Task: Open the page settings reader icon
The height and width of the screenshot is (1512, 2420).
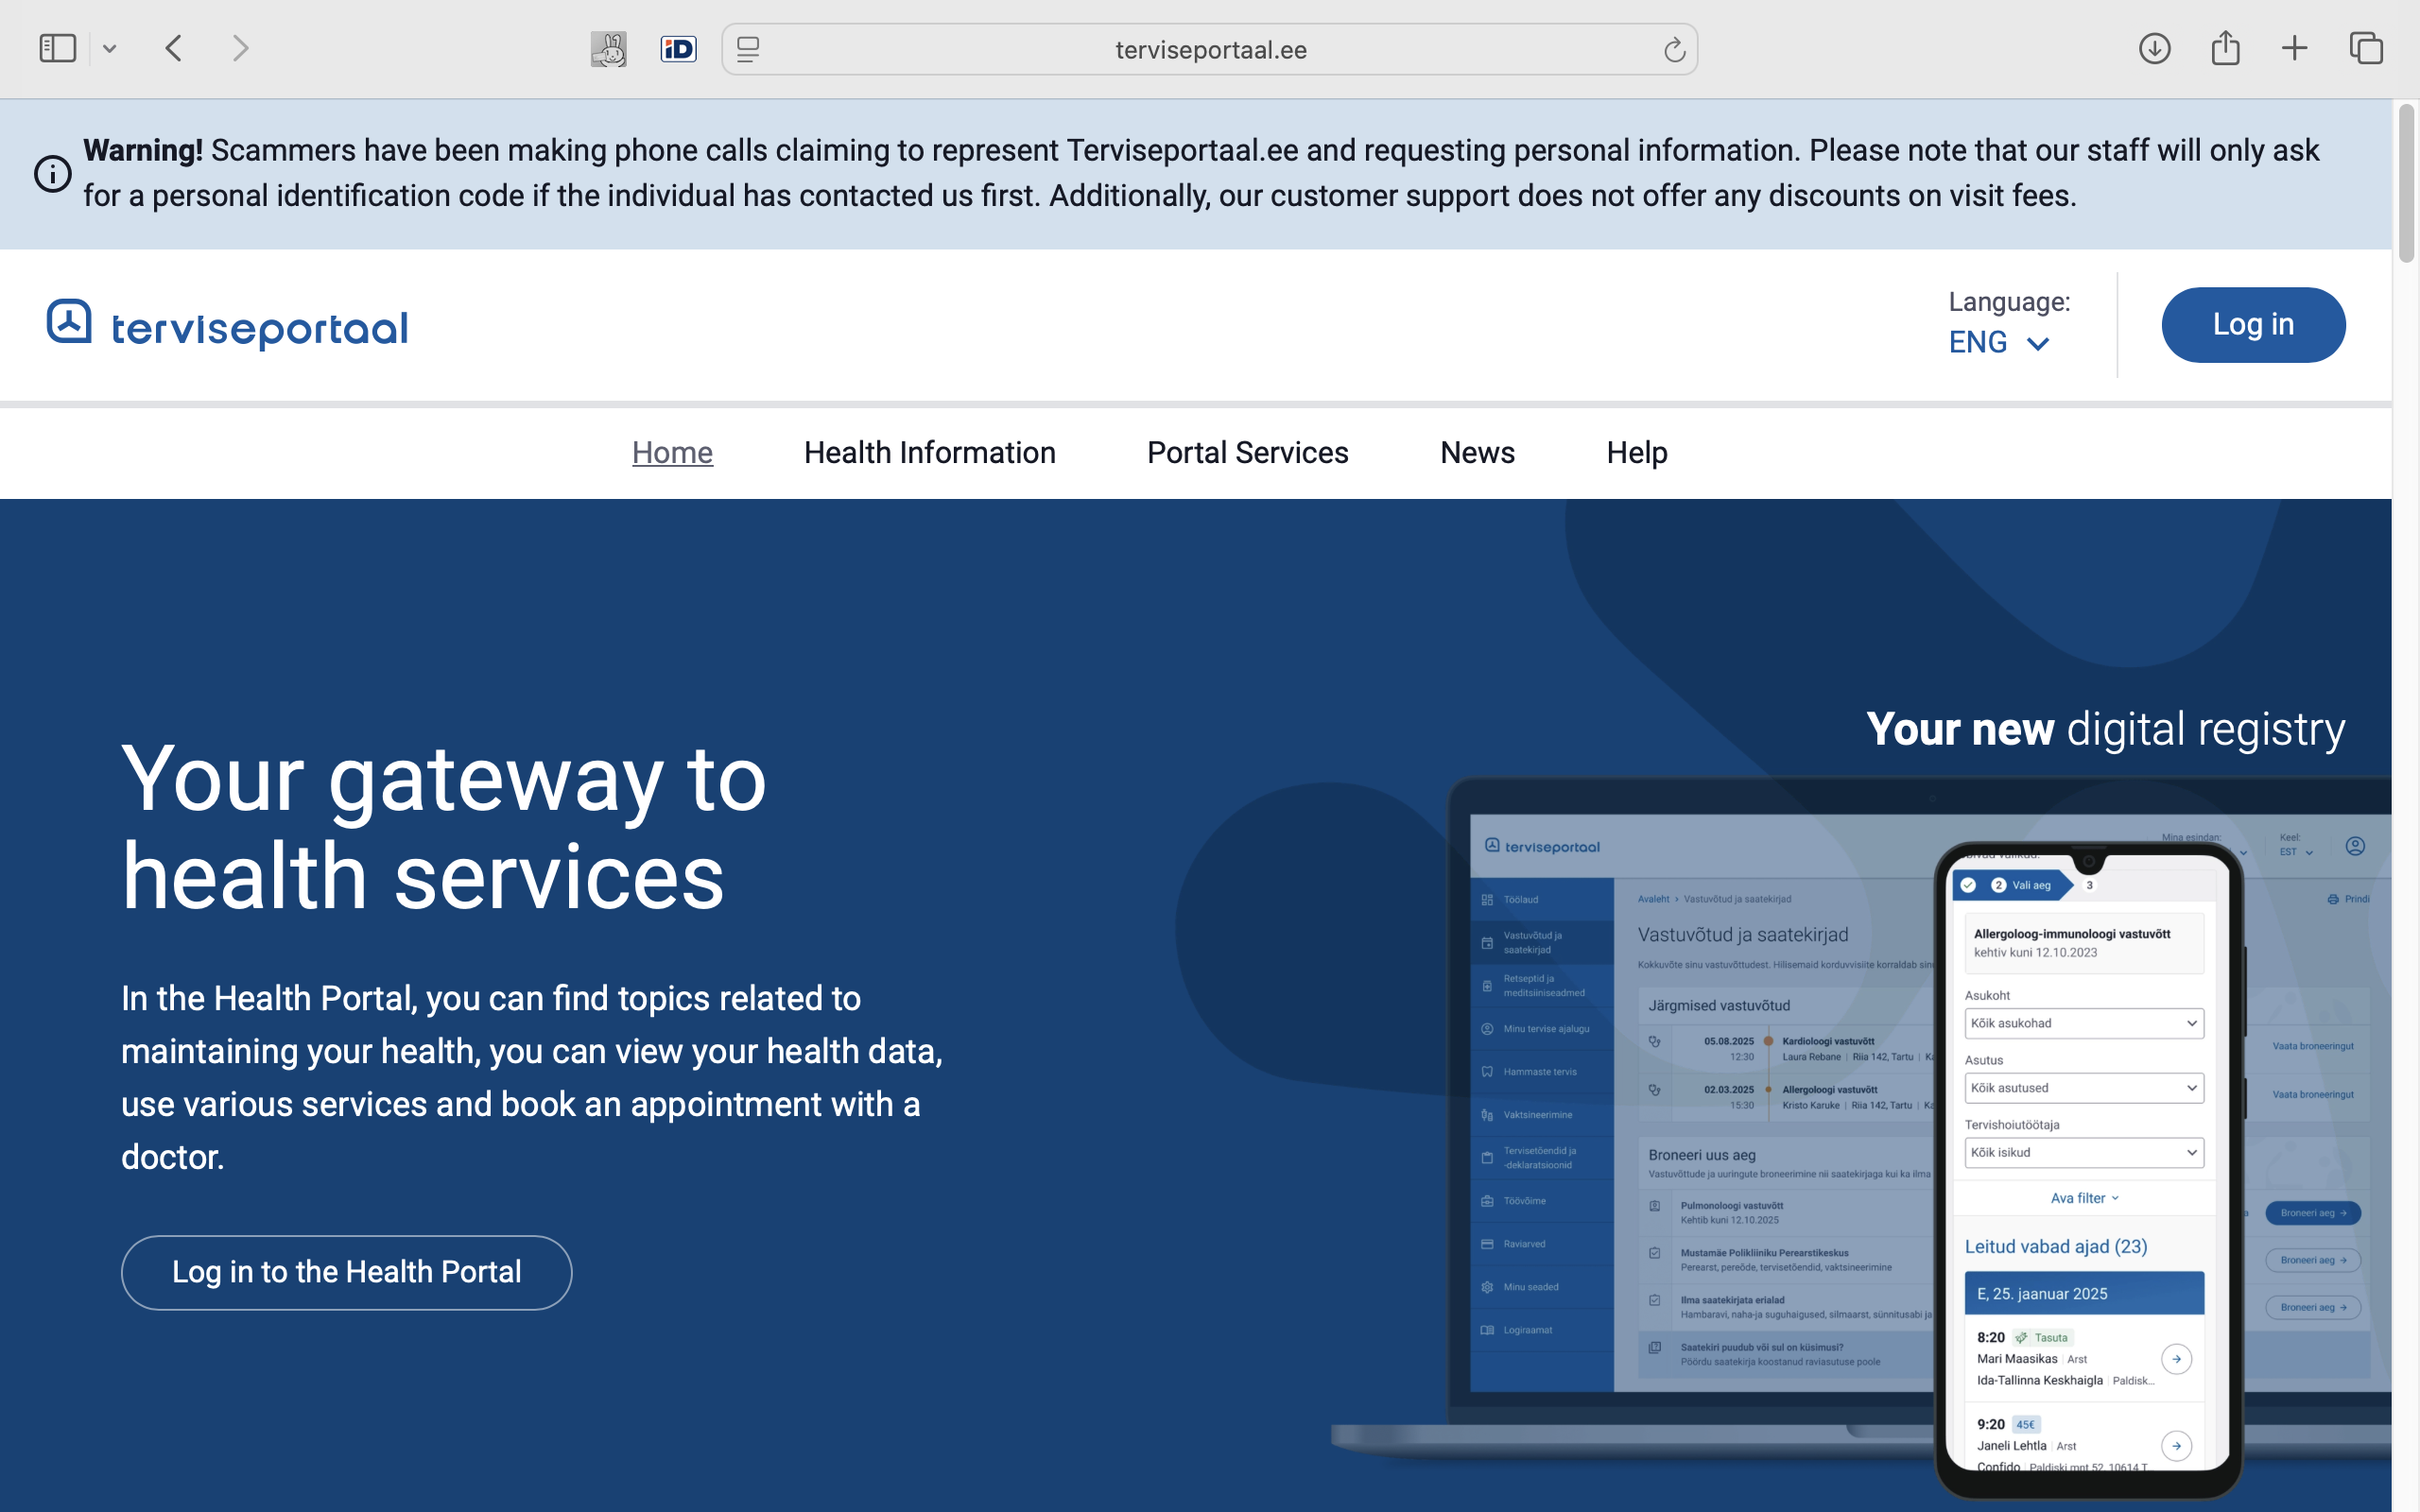Action: click(748, 49)
